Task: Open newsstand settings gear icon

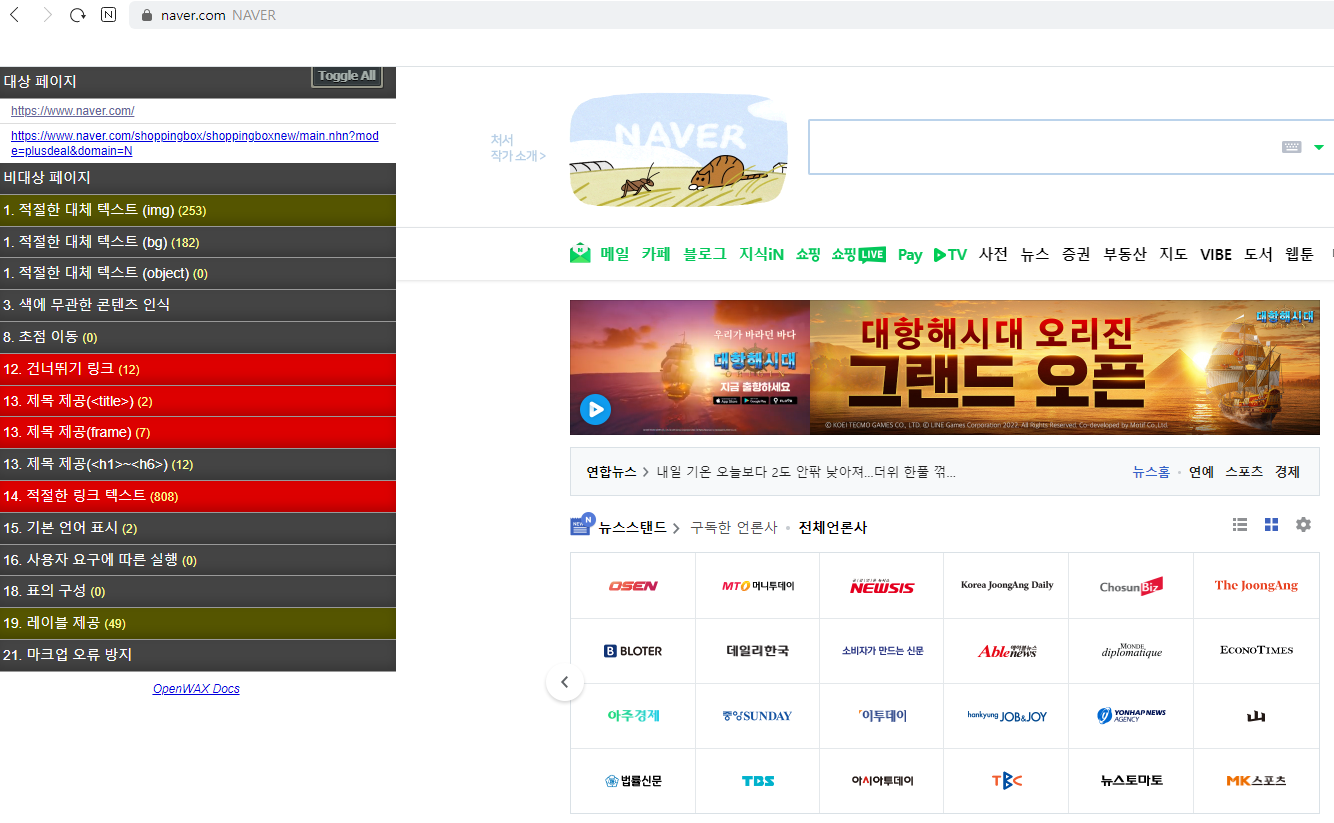Action: tap(1303, 525)
